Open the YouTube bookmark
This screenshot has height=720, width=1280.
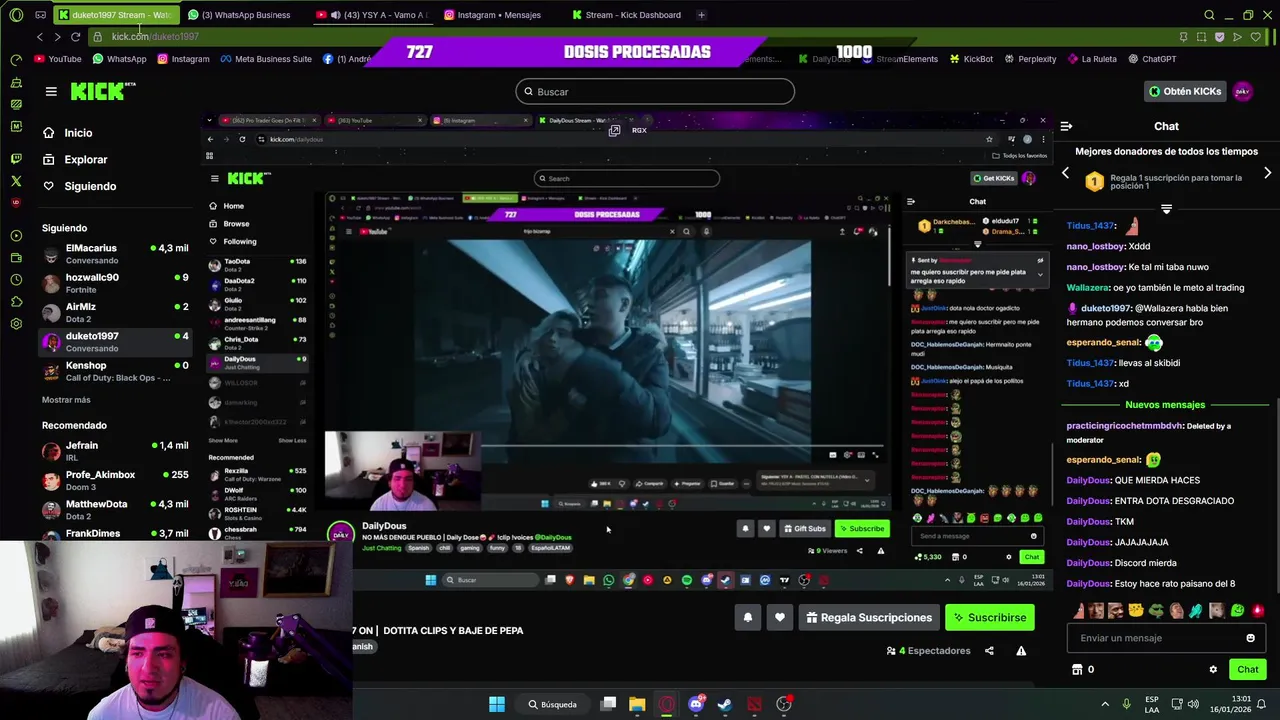(x=58, y=59)
